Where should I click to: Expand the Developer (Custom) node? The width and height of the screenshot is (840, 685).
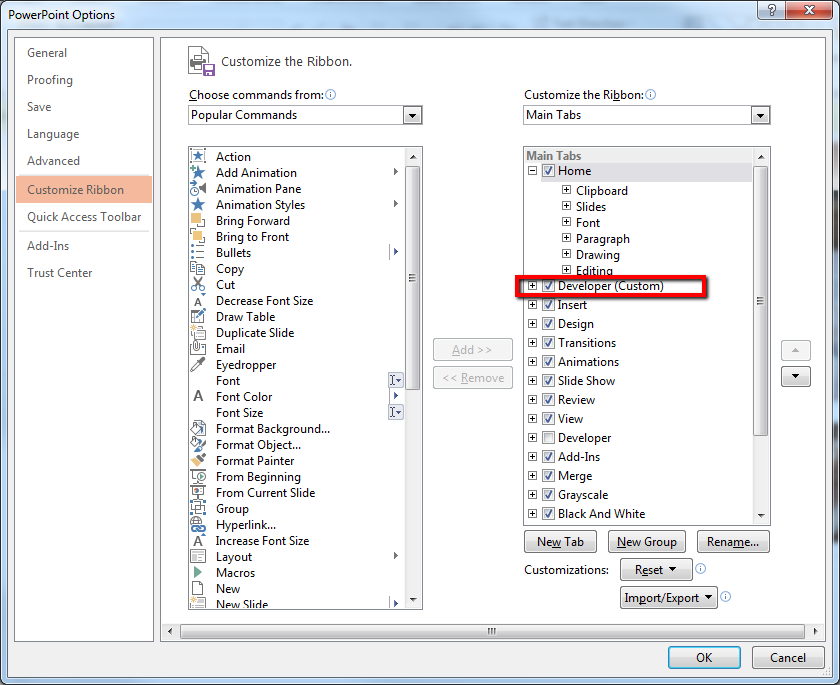pos(532,286)
